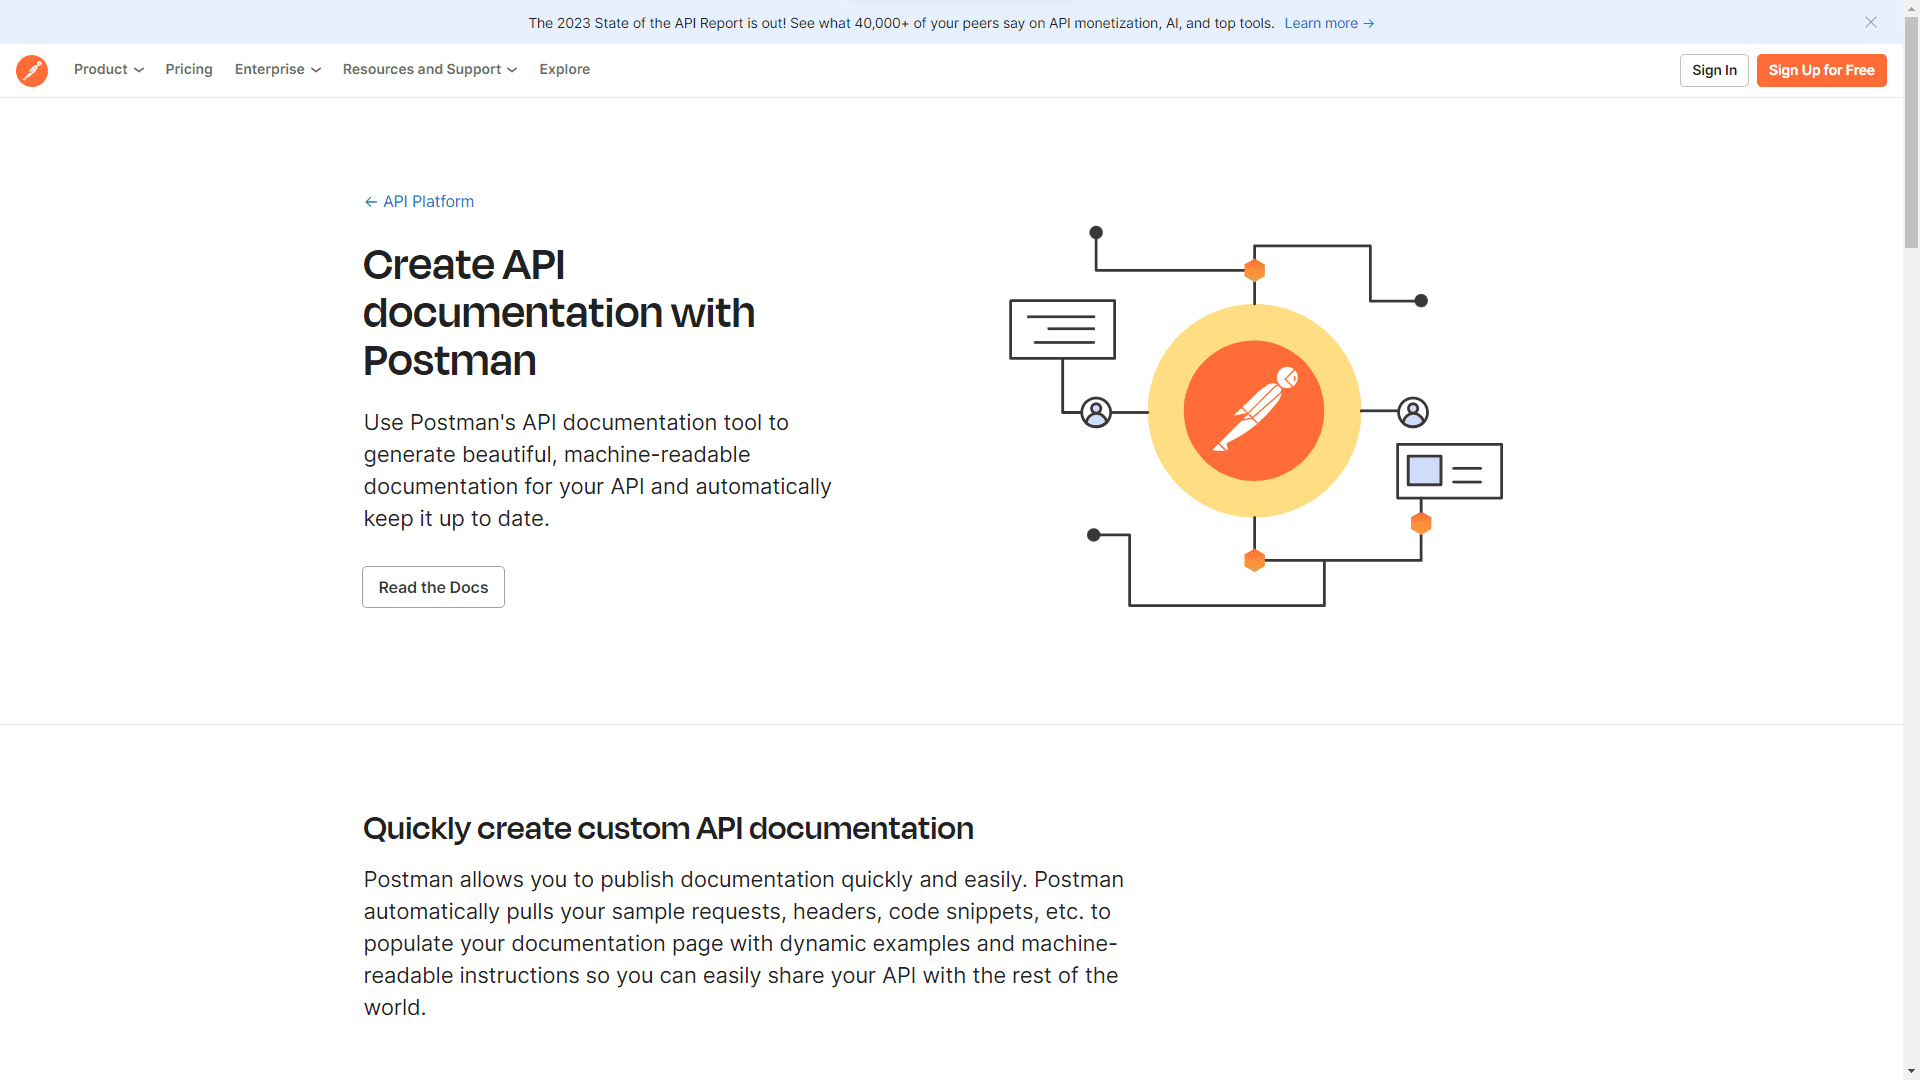Click the text document card illustration
The height and width of the screenshot is (1080, 1920).
[x=1062, y=329]
